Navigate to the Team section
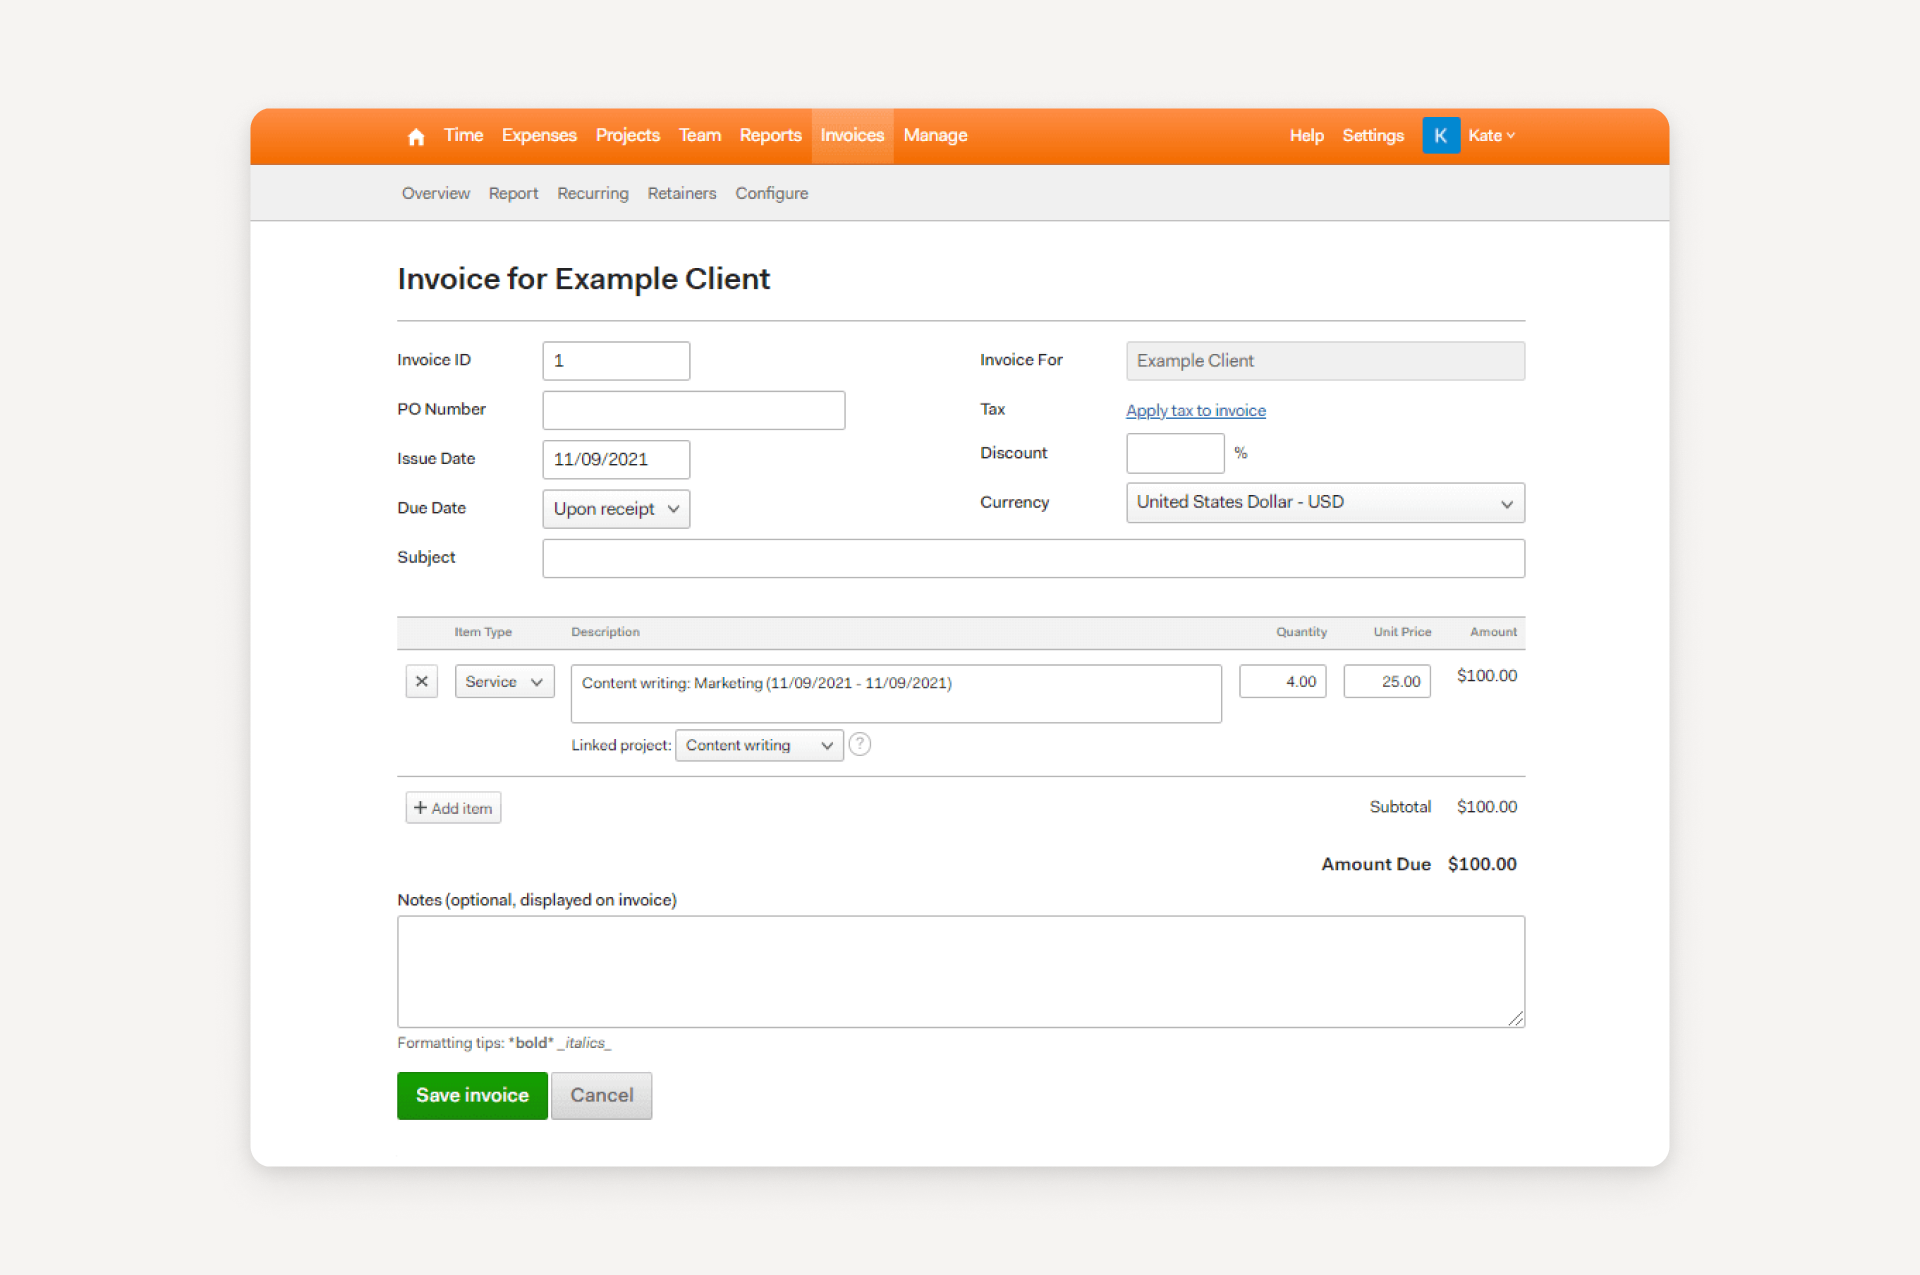This screenshot has height=1275, width=1920. tap(699, 135)
